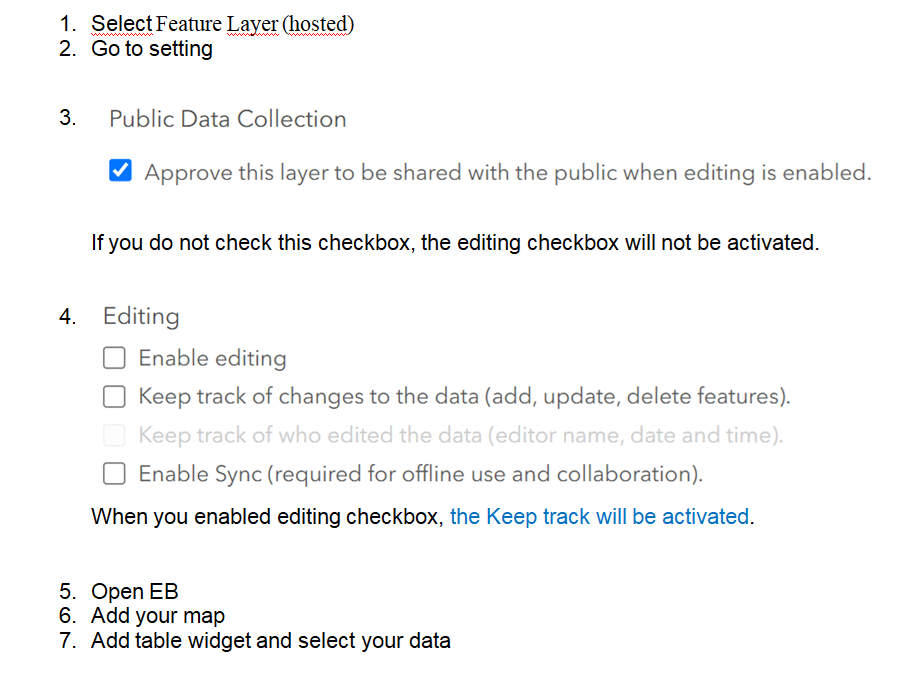
Task: Click the Editing section heading
Action: [140, 316]
